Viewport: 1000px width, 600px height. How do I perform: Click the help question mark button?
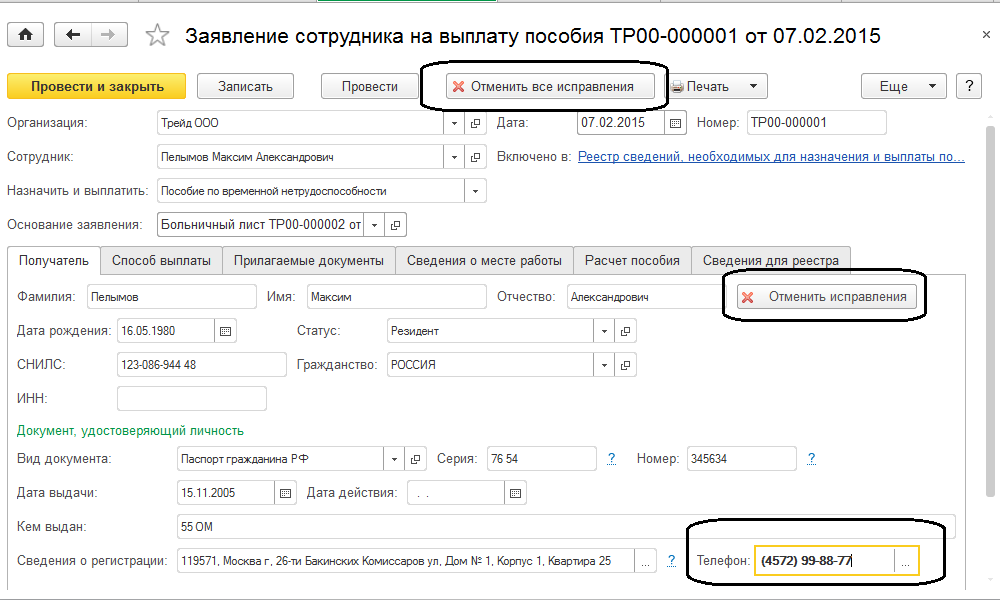click(968, 86)
